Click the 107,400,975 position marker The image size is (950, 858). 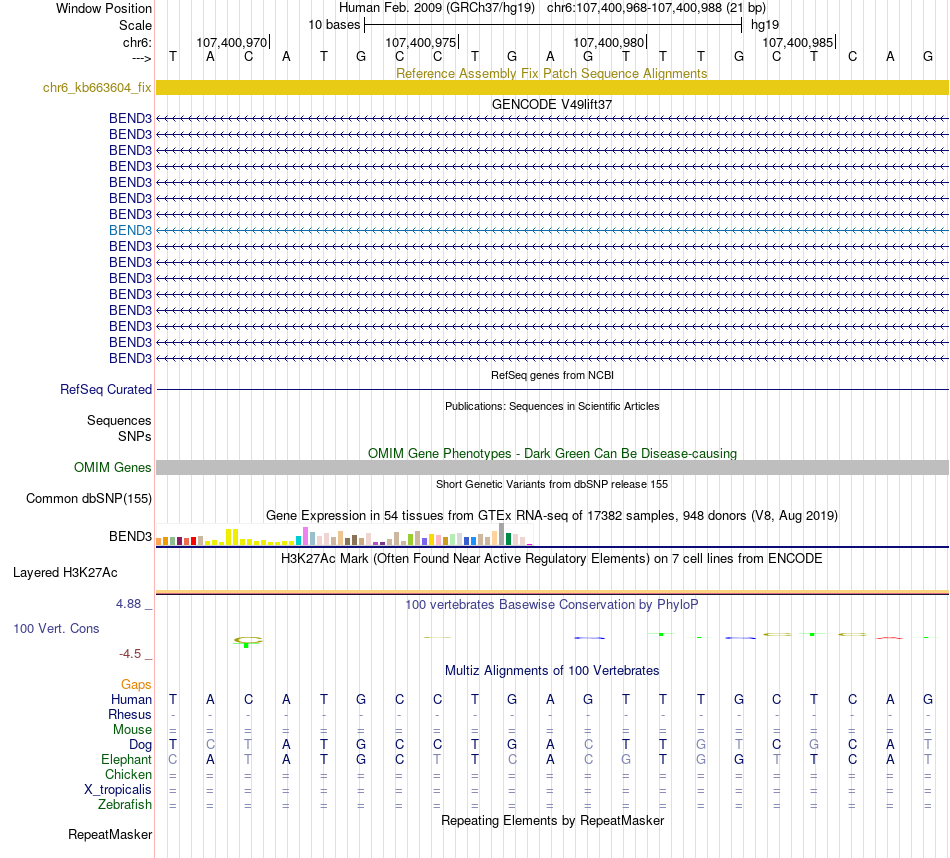pyautogui.click(x=420, y=42)
